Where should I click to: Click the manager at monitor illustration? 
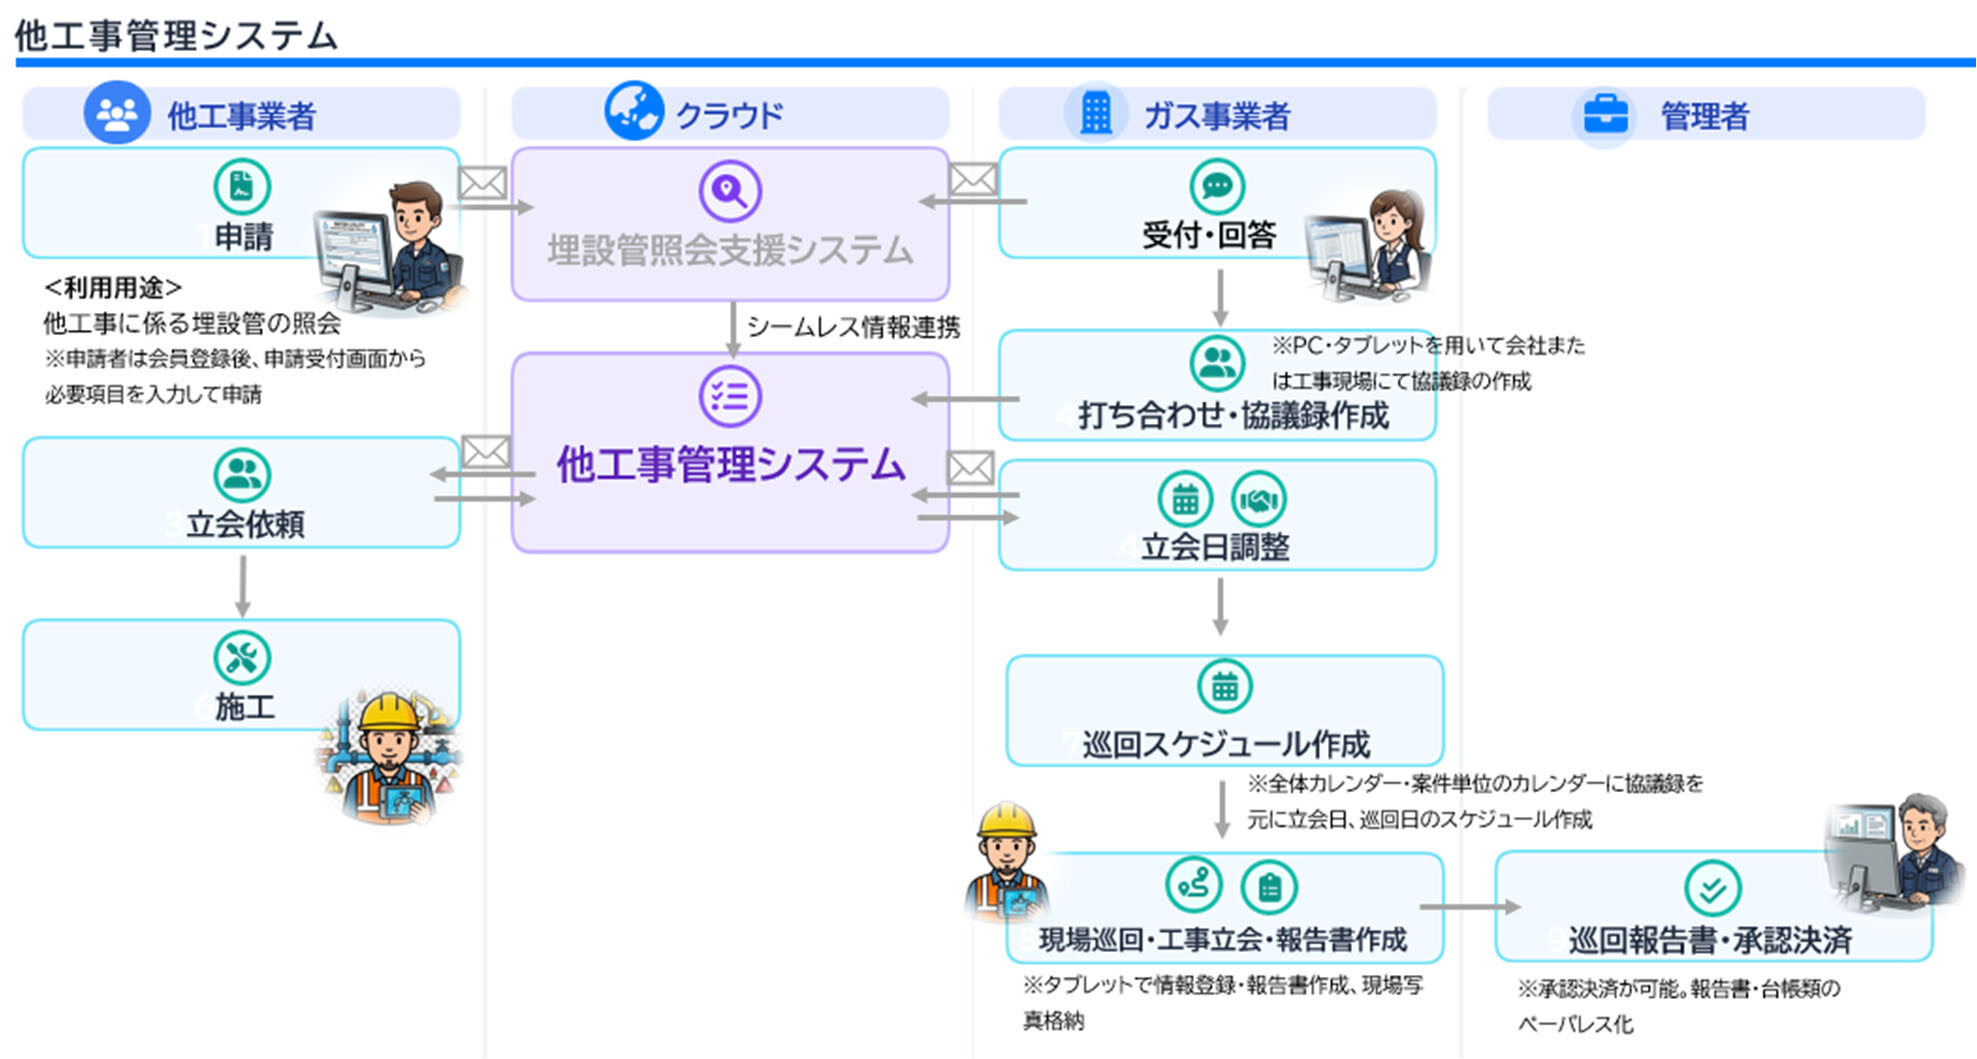coord(1896,853)
